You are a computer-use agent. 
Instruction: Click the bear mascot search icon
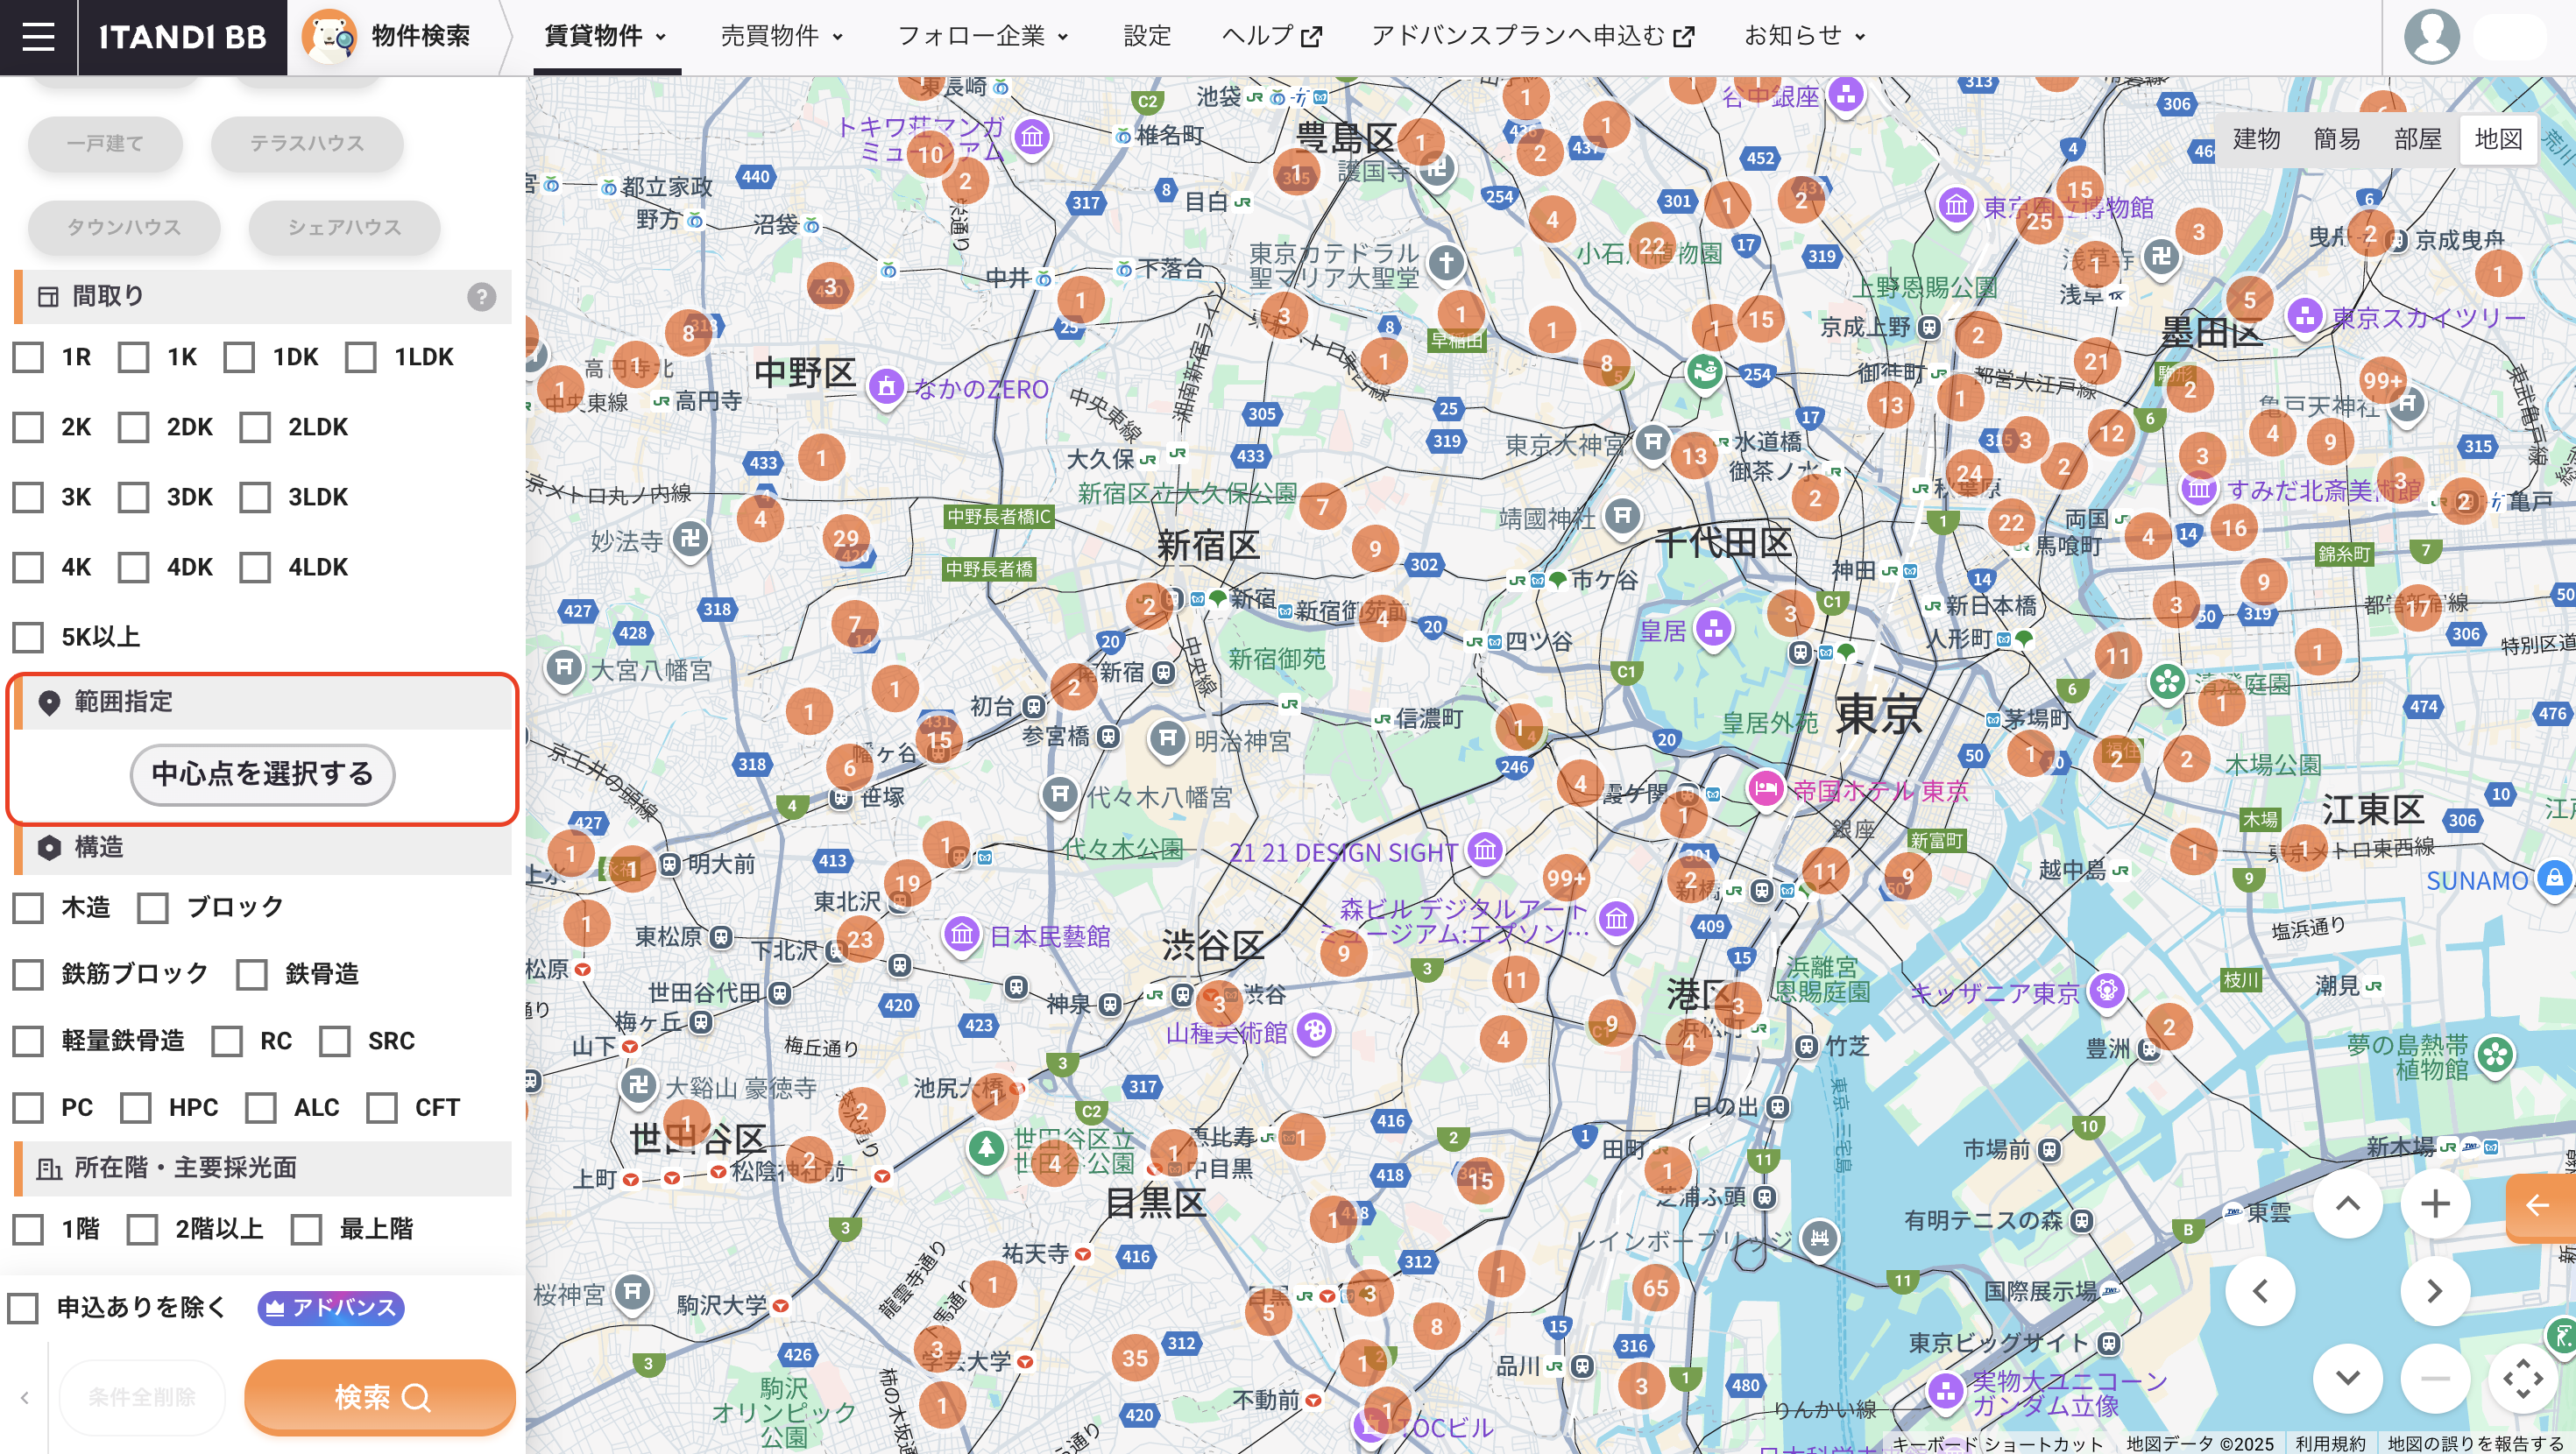329,37
